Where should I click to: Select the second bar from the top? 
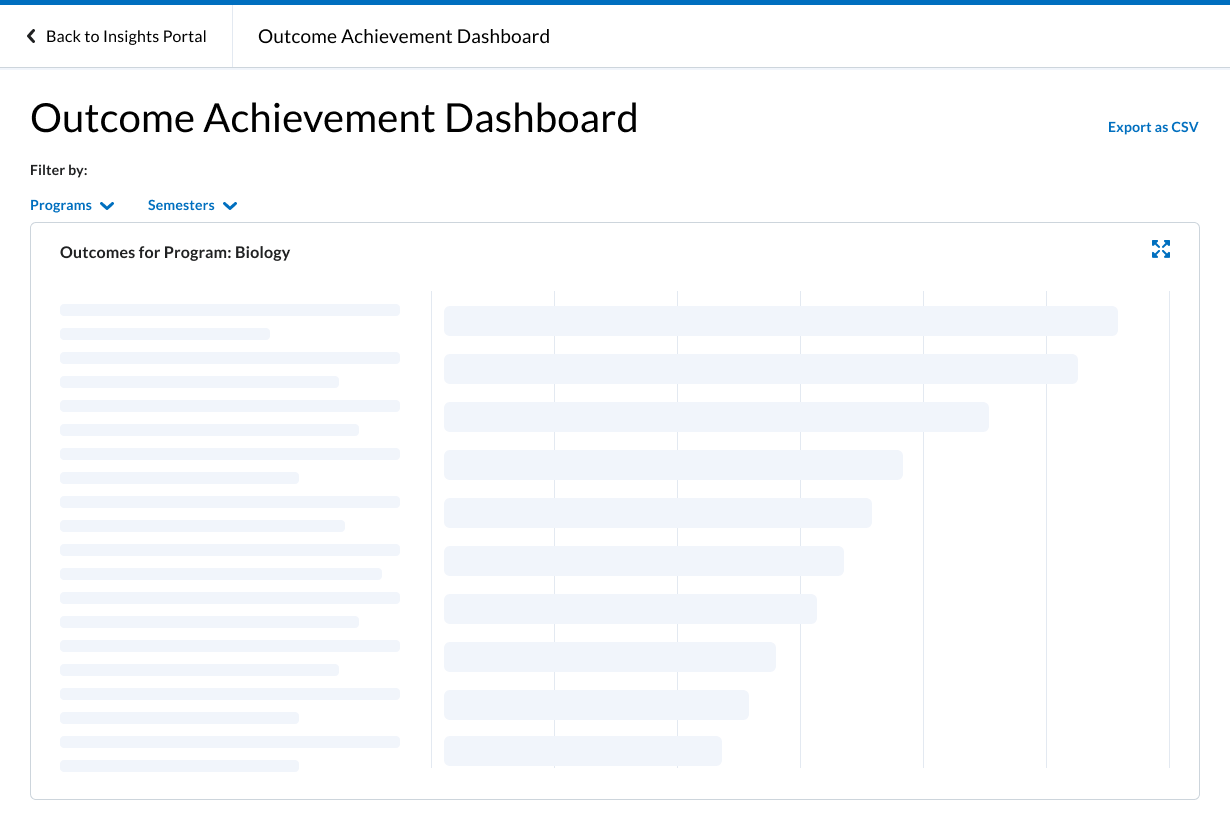coord(760,369)
